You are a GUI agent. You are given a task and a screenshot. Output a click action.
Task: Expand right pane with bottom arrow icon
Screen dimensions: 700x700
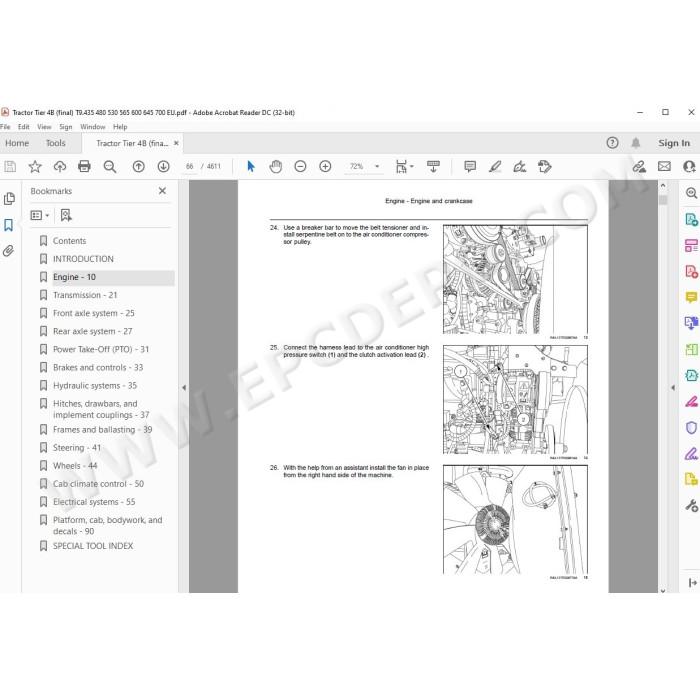point(692,582)
